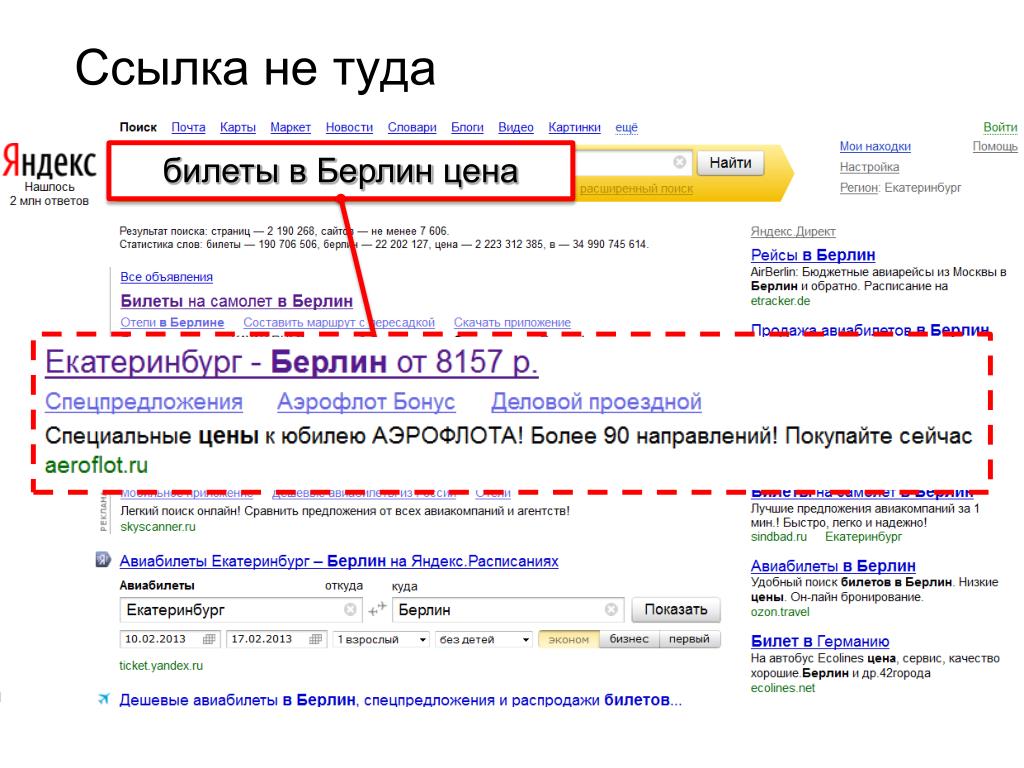The width and height of the screenshot is (1024, 768).
Task: Open calendar for date 10.02.2013
Action: (209, 639)
